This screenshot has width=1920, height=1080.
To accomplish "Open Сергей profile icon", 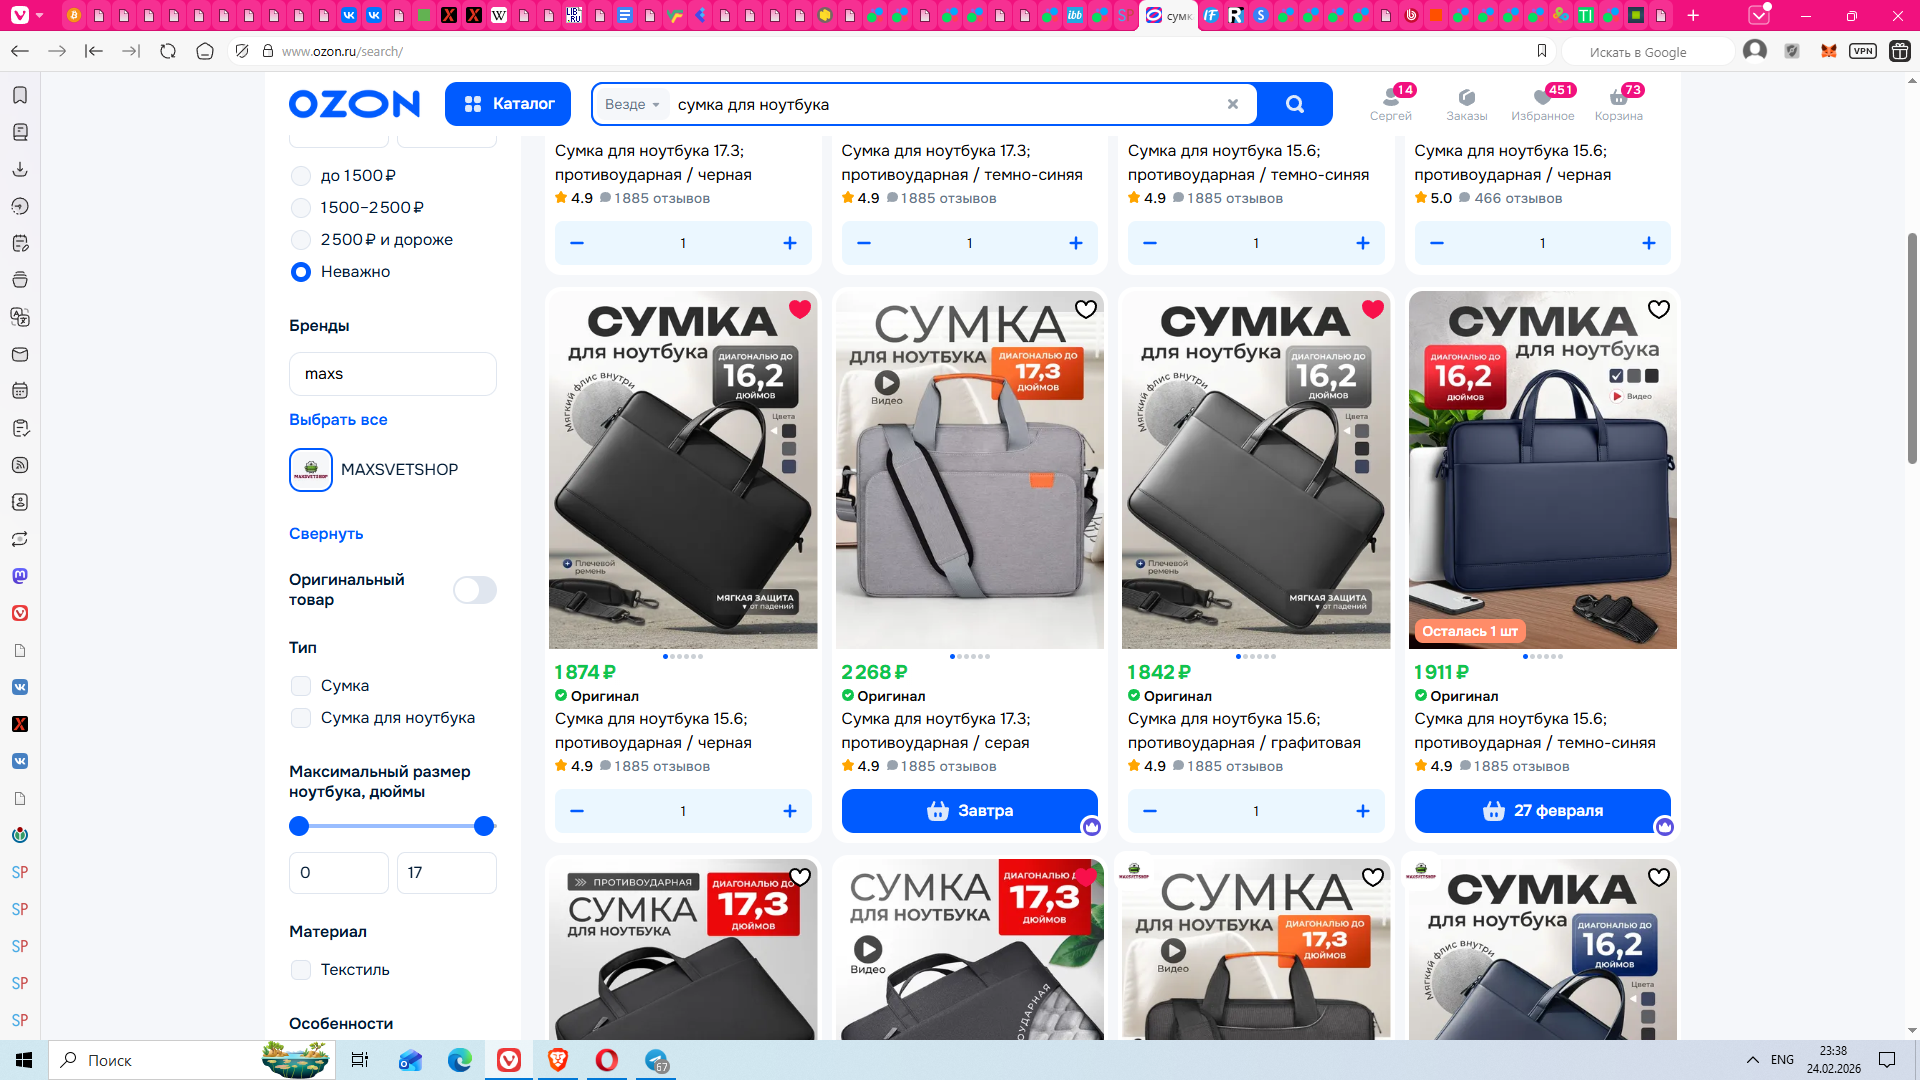I will 1390,103.
